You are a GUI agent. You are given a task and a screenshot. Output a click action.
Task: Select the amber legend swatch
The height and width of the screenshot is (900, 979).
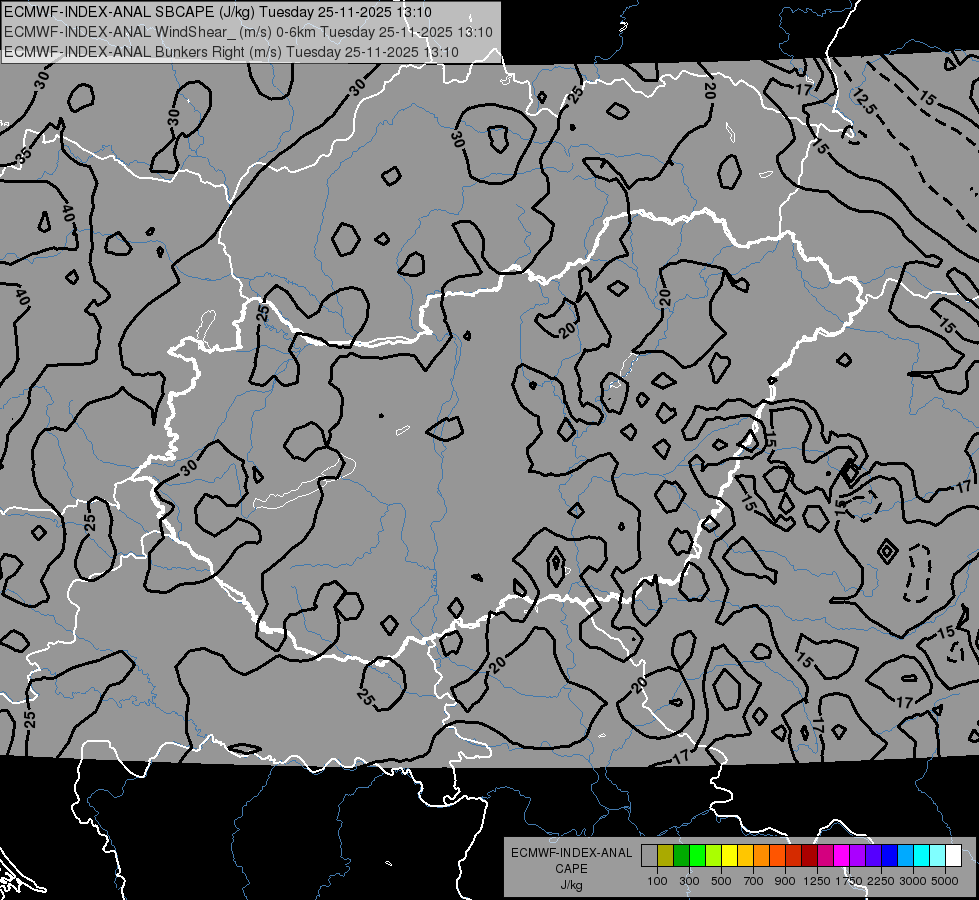745,856
